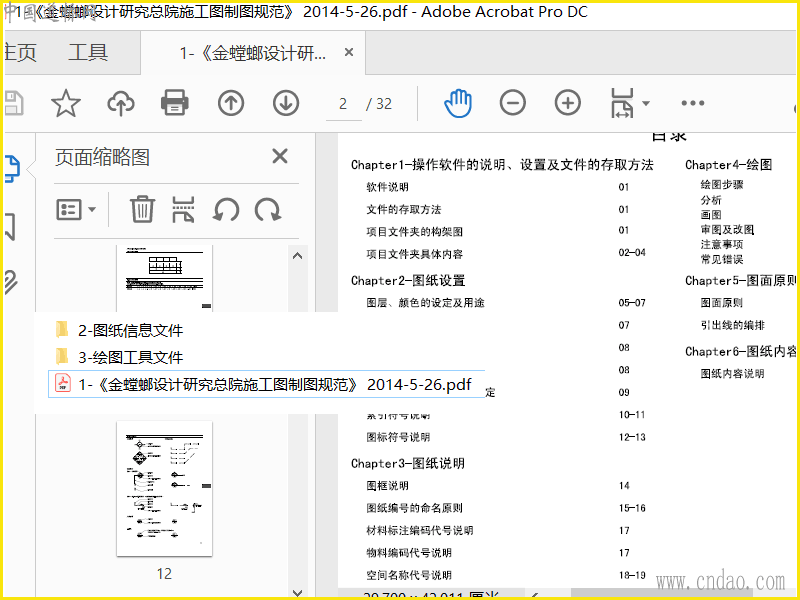Open thumbnail options list icon
Screen dimensions: 800x600
(x=69, y=209)
